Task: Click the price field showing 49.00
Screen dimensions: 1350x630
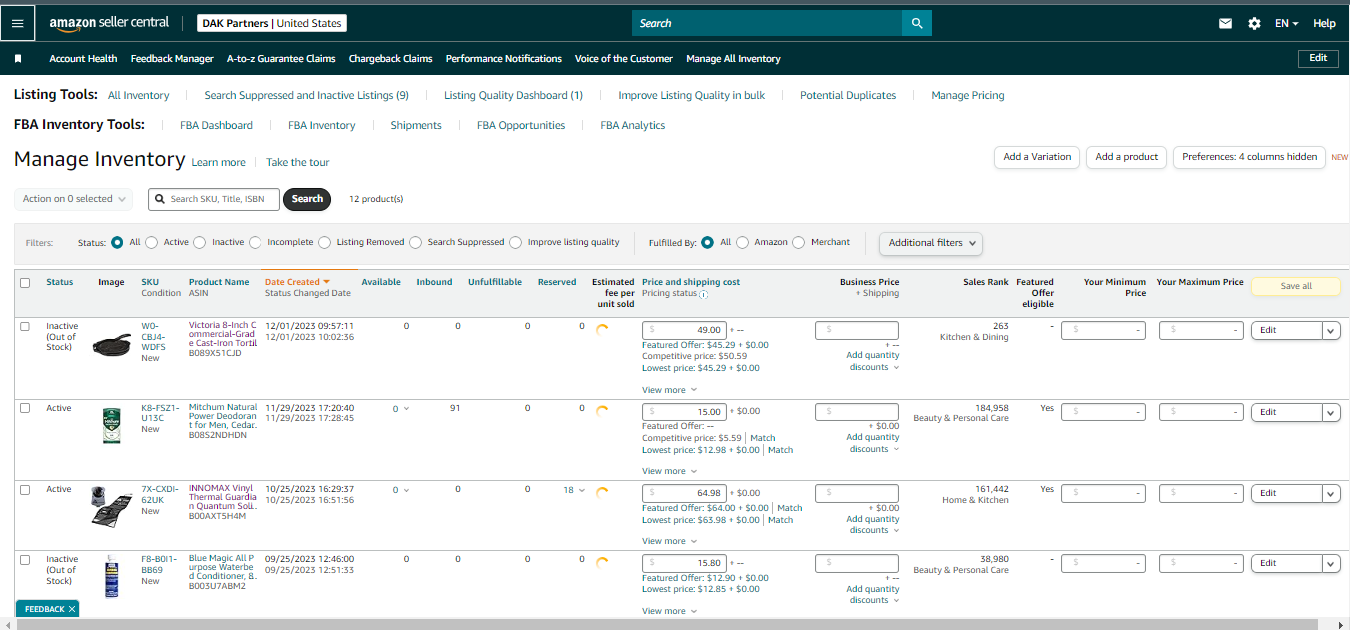Action: [684, 329]
